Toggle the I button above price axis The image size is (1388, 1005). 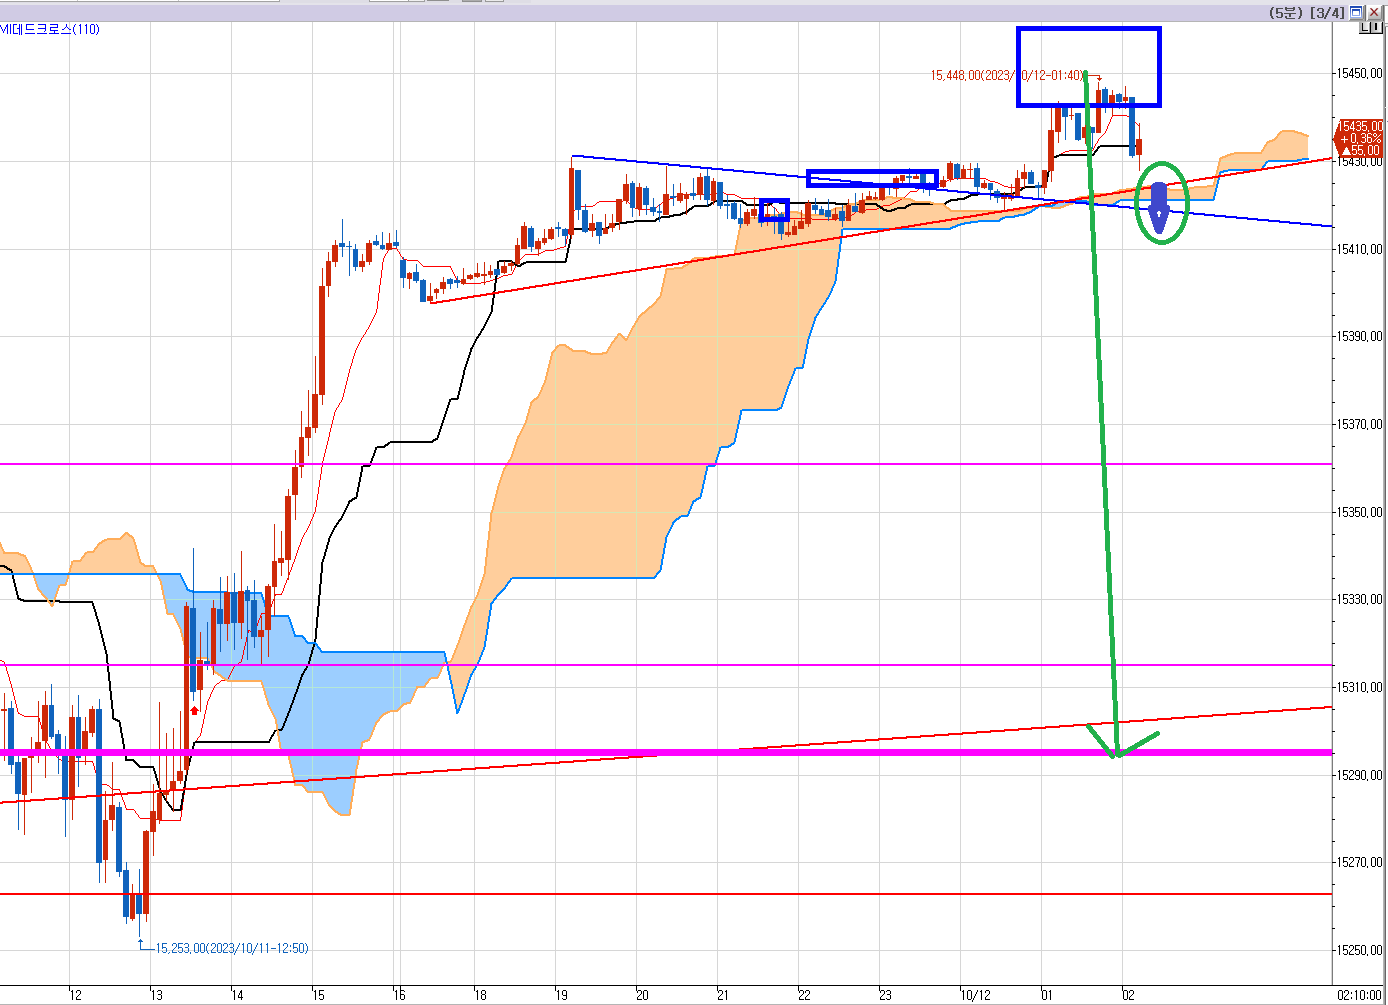click(1376, 27)
